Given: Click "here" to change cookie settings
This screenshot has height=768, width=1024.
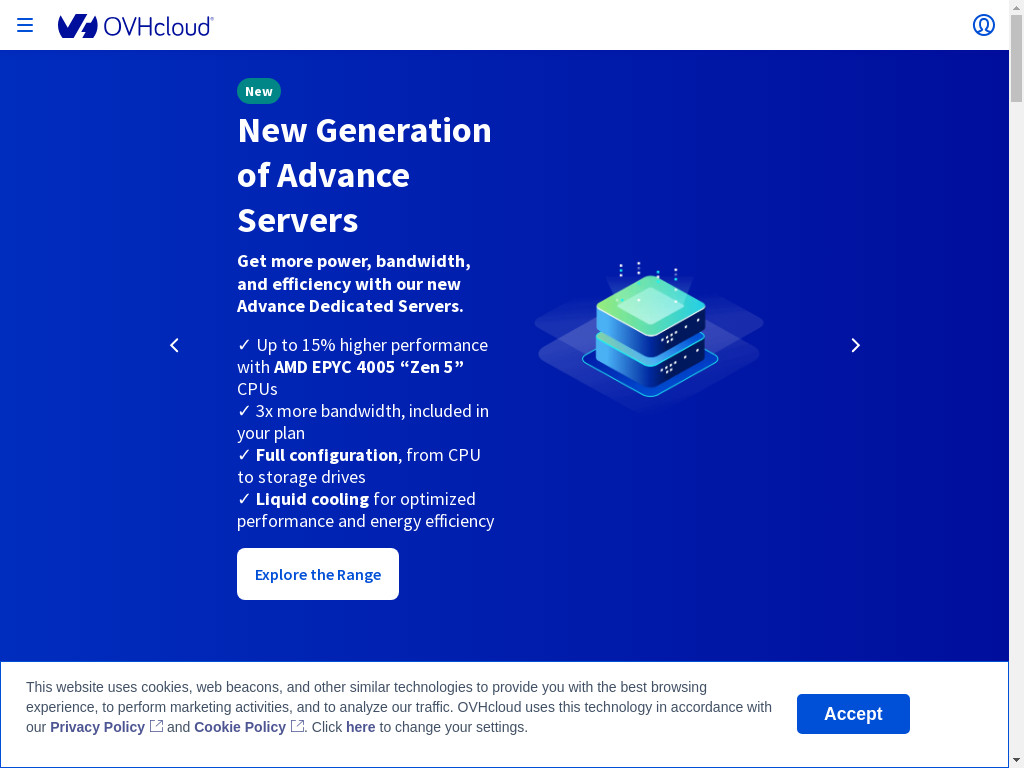Looking at the screenshot, I should coord(360,727).
